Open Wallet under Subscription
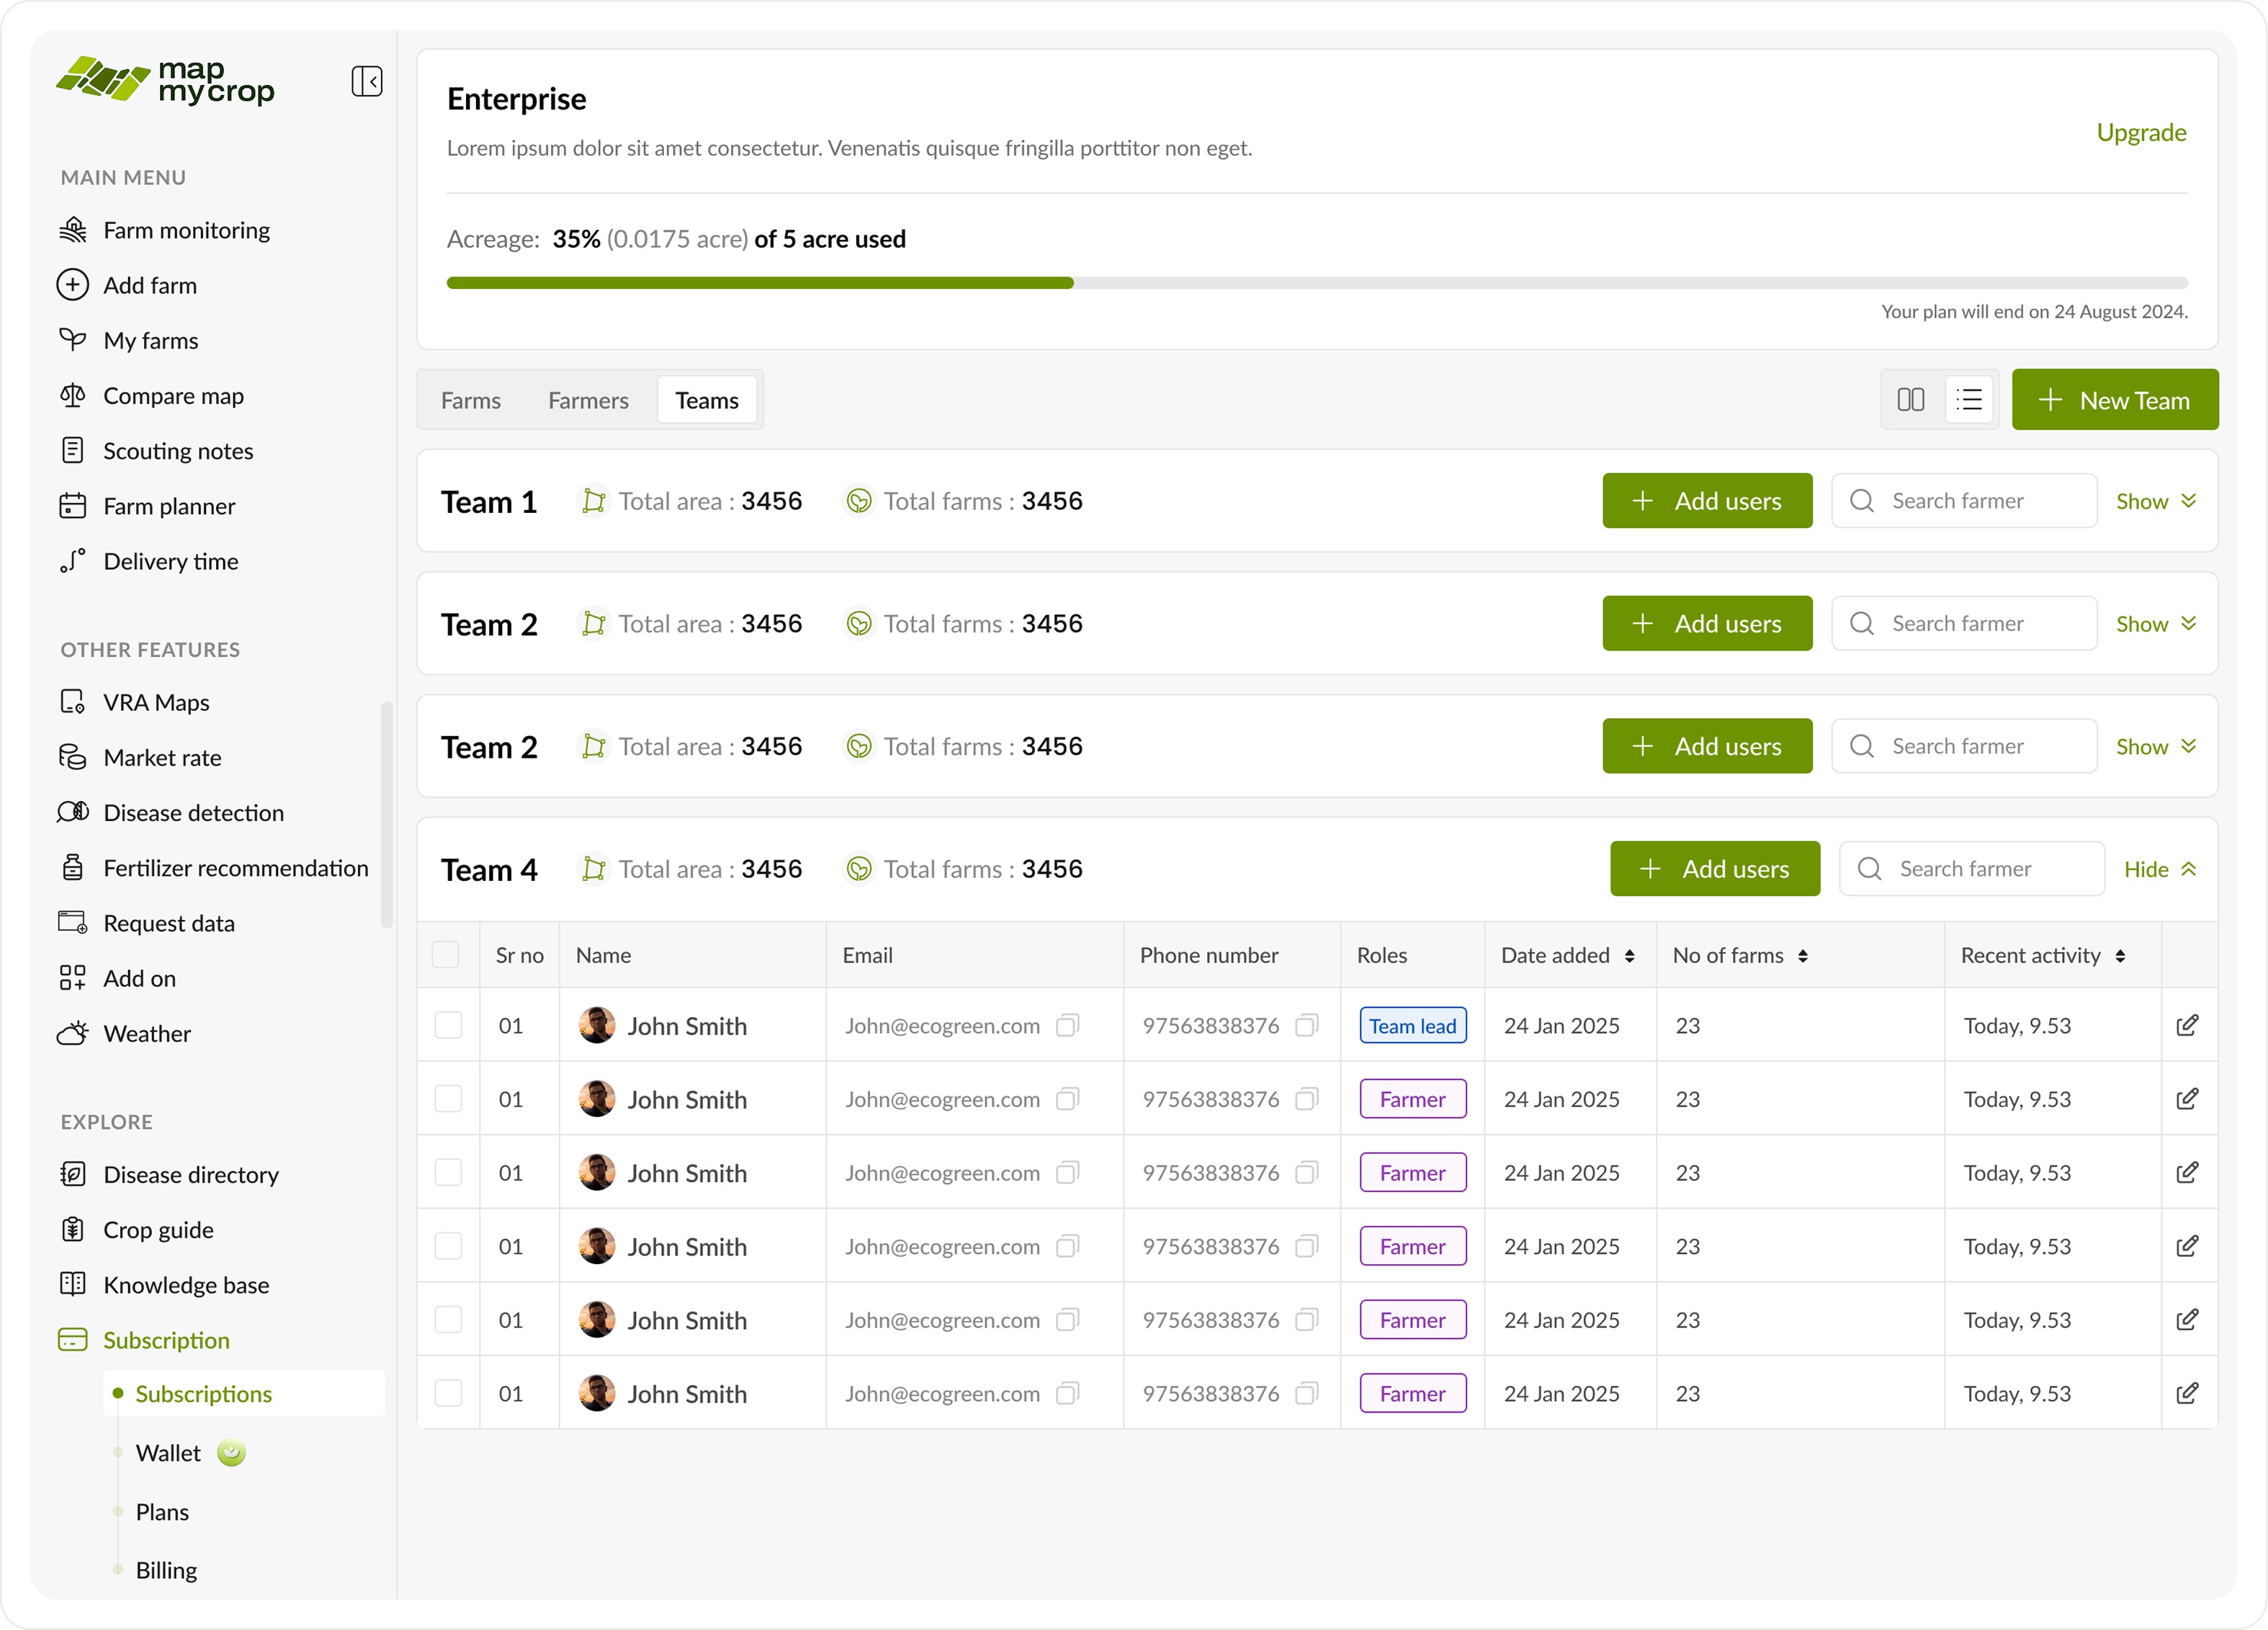 pos(168,1453)
